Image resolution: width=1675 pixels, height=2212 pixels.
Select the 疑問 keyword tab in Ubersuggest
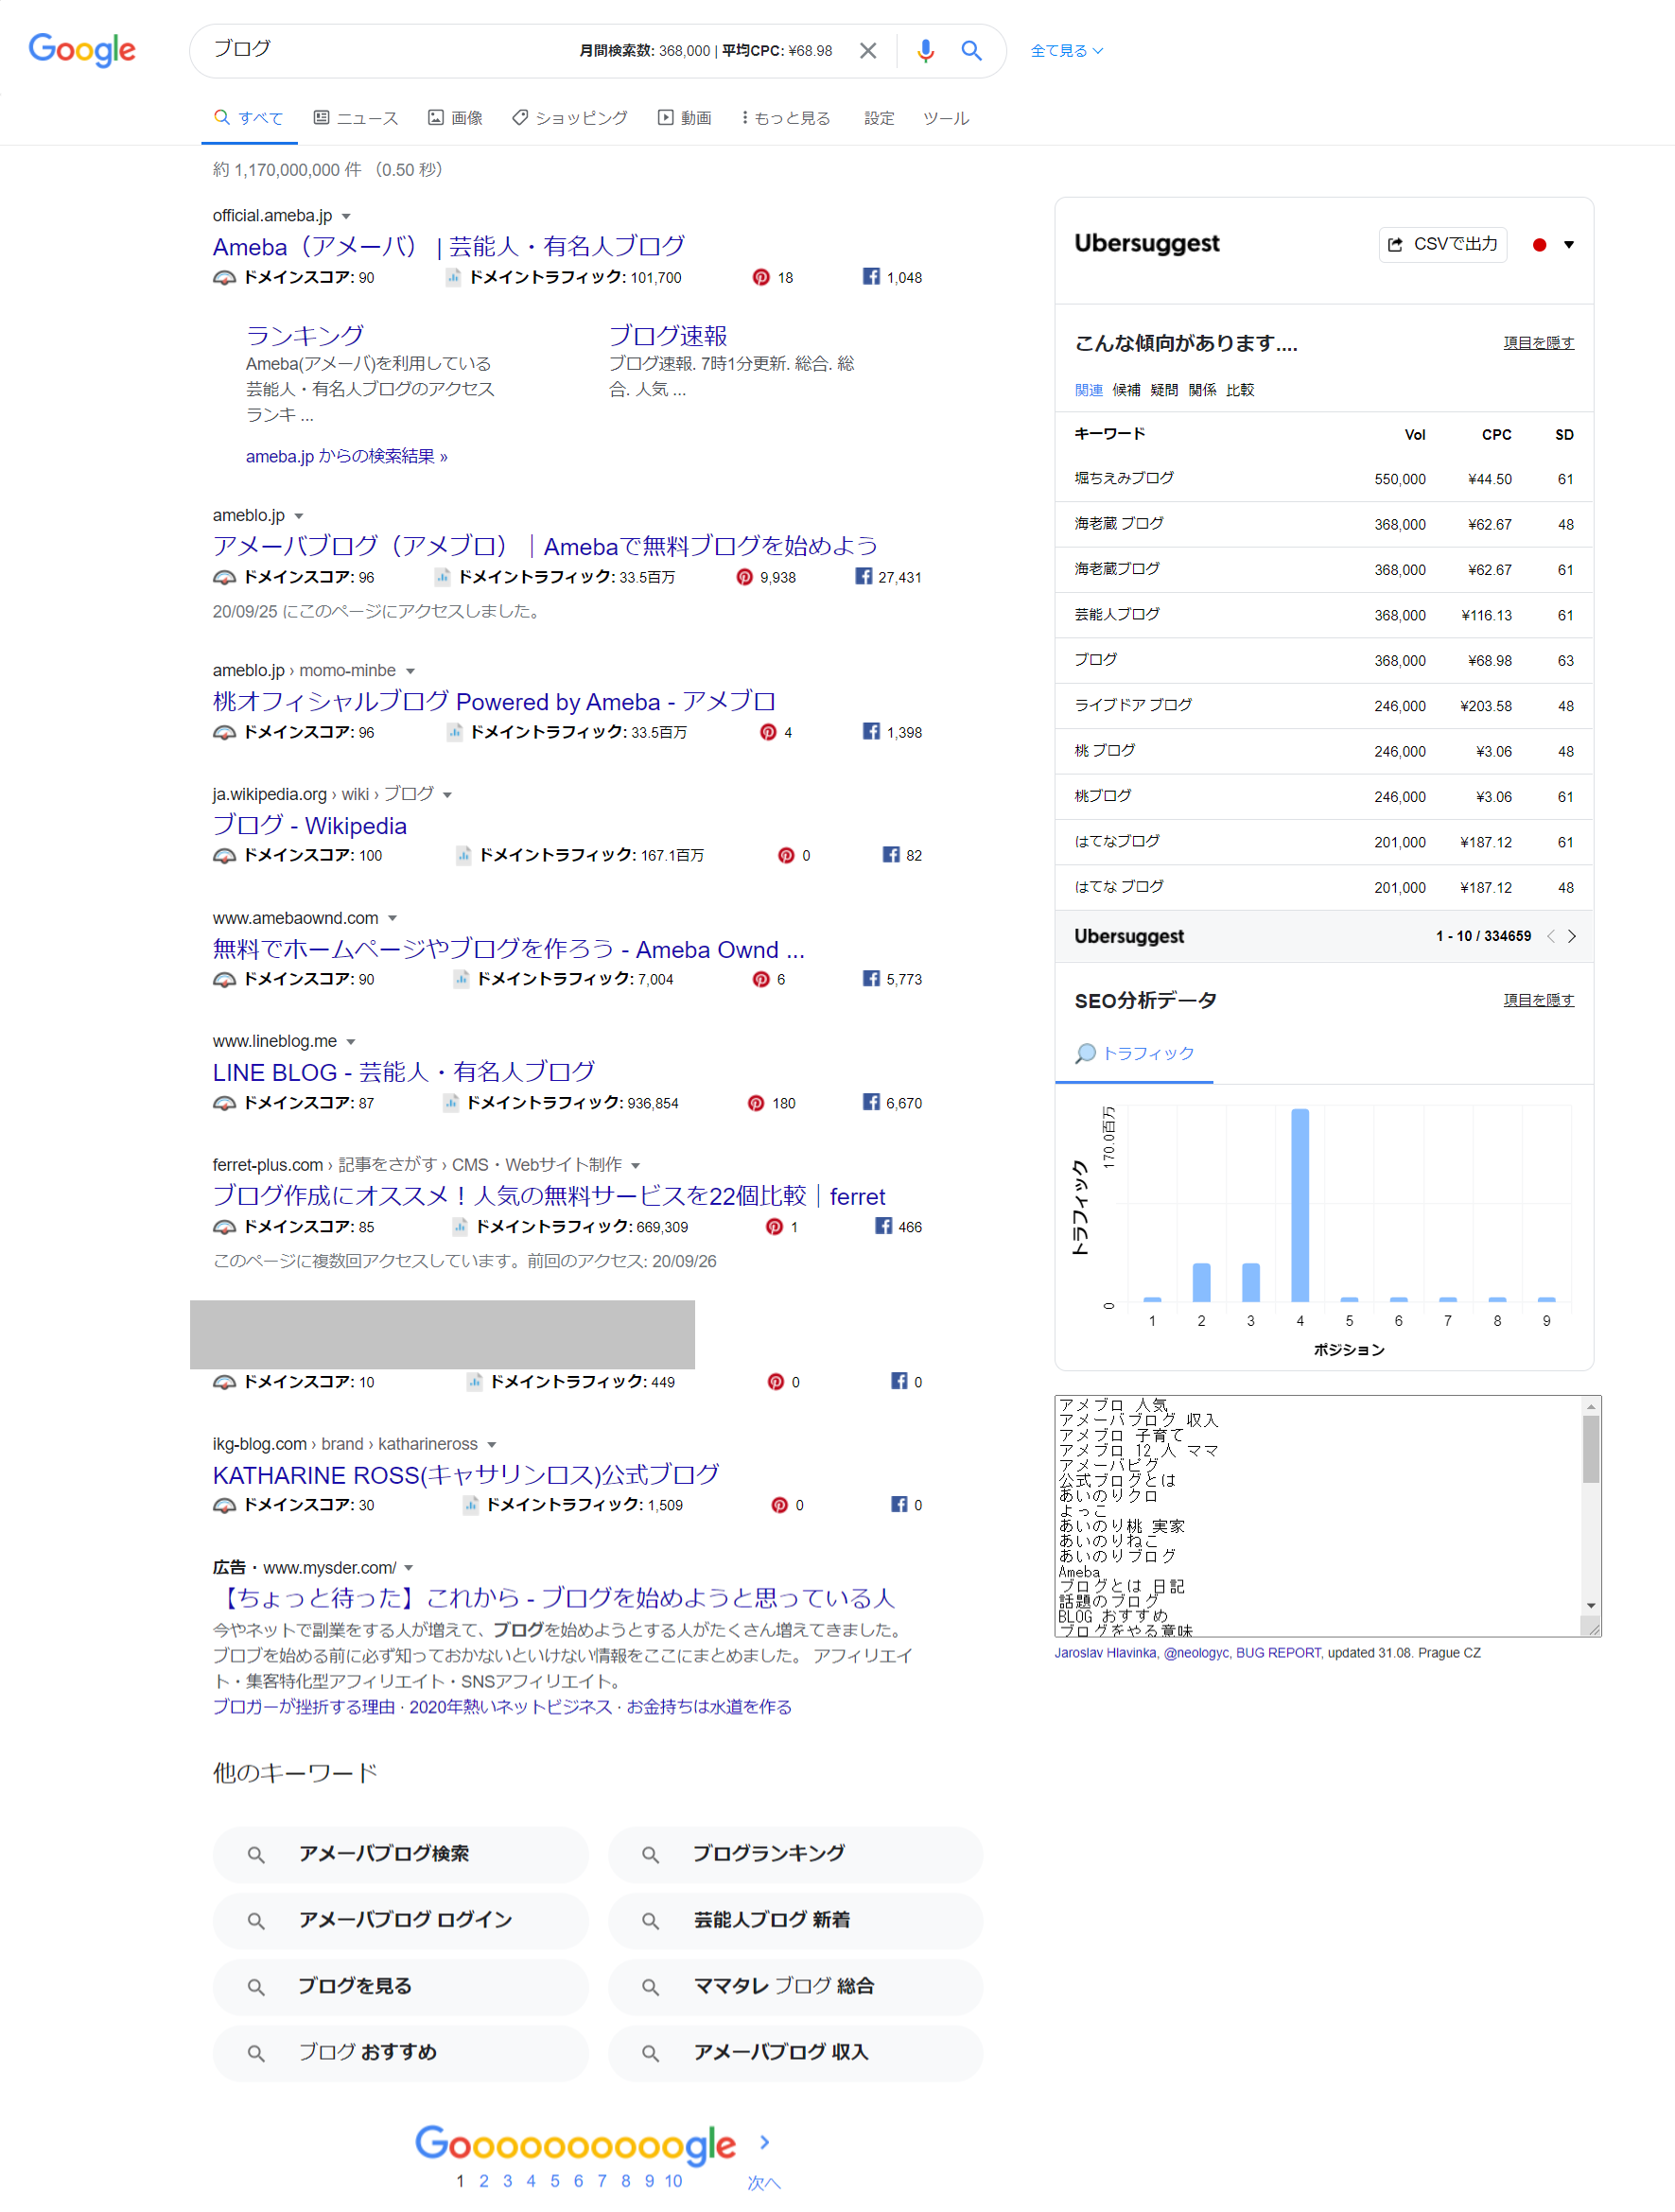(1164, 390)
